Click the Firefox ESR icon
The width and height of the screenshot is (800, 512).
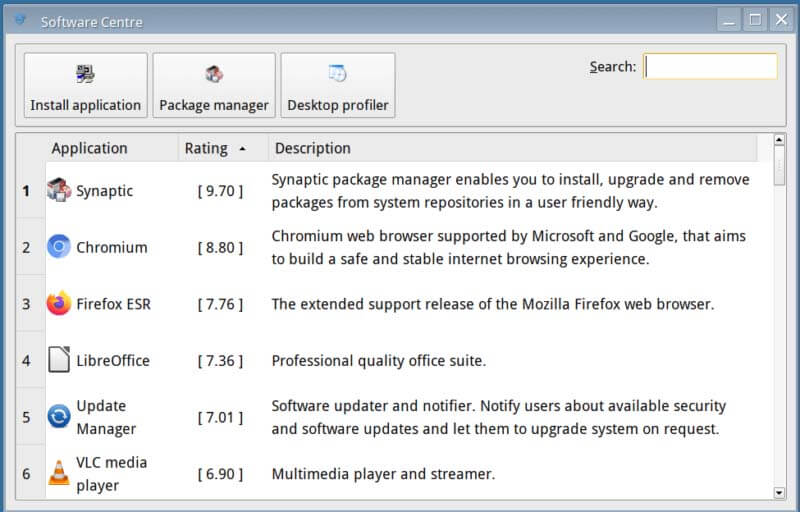[x=59, y=303]
